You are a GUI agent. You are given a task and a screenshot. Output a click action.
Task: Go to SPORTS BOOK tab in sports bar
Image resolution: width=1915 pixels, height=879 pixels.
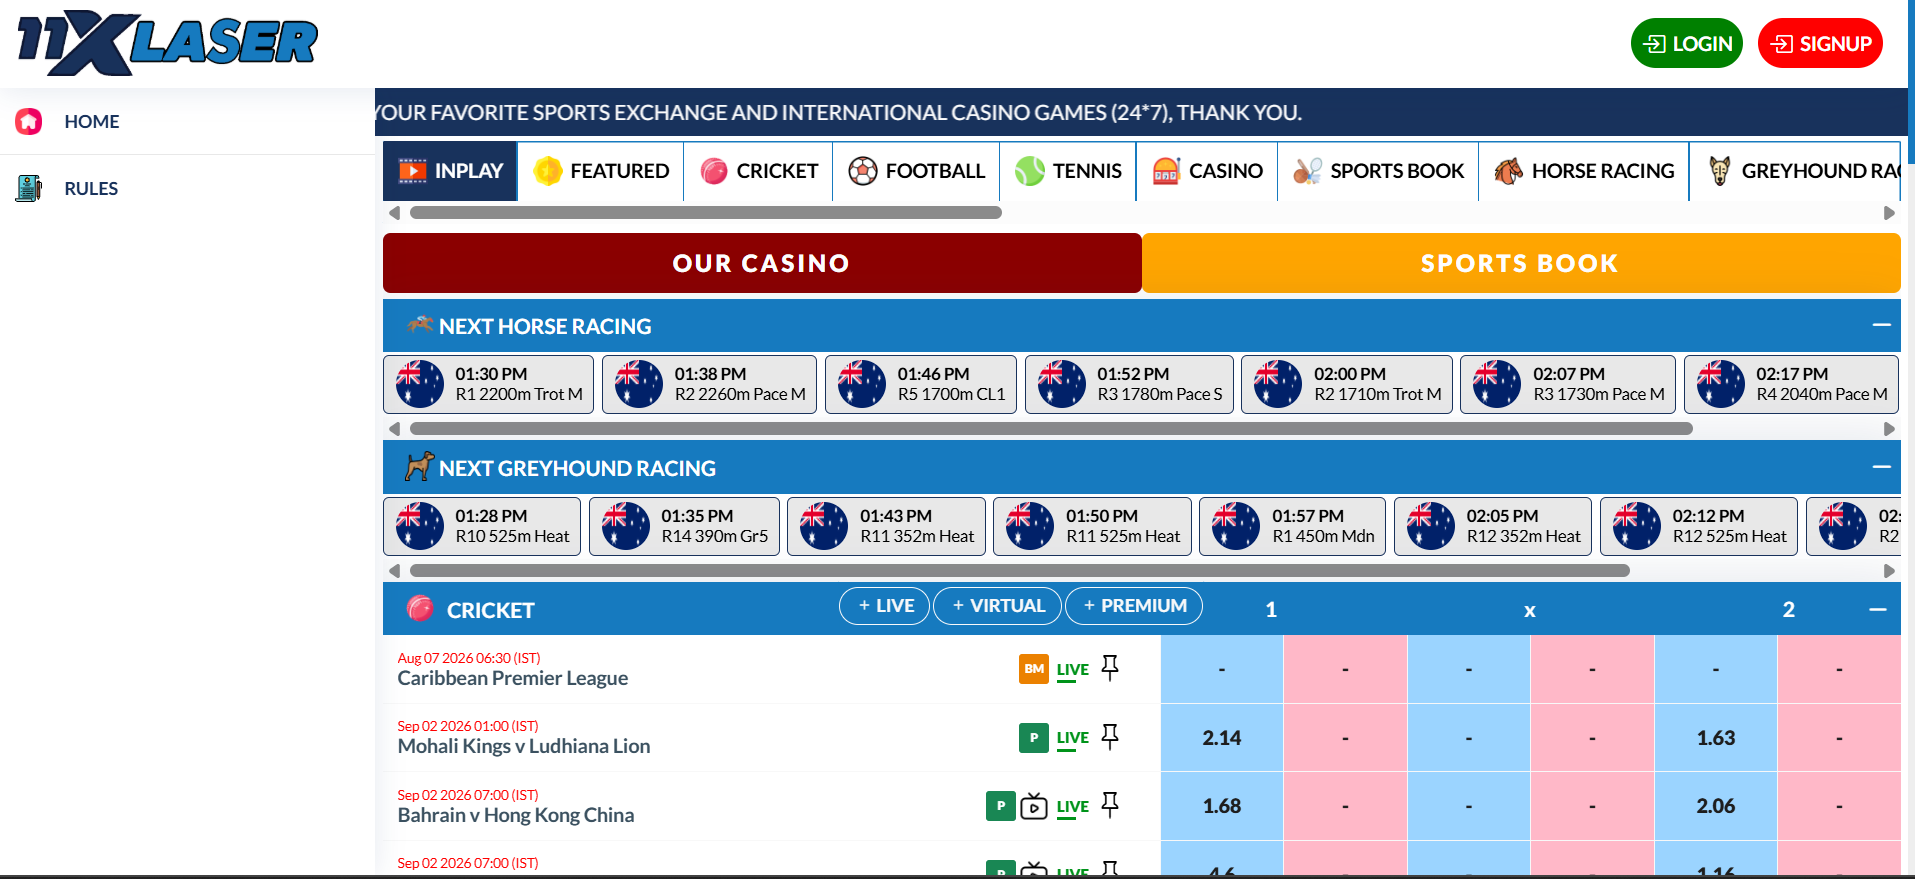1378,171
